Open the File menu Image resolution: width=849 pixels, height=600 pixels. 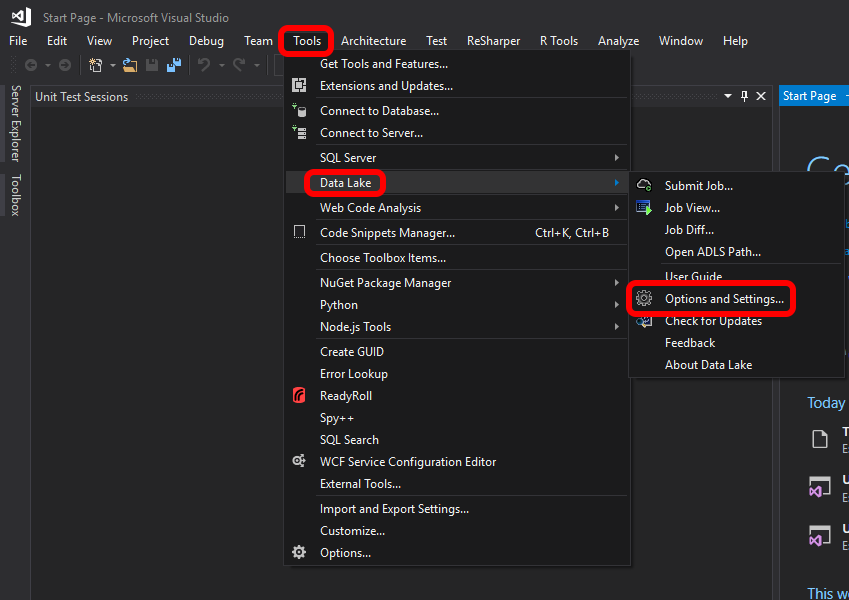tap(18, 41)
